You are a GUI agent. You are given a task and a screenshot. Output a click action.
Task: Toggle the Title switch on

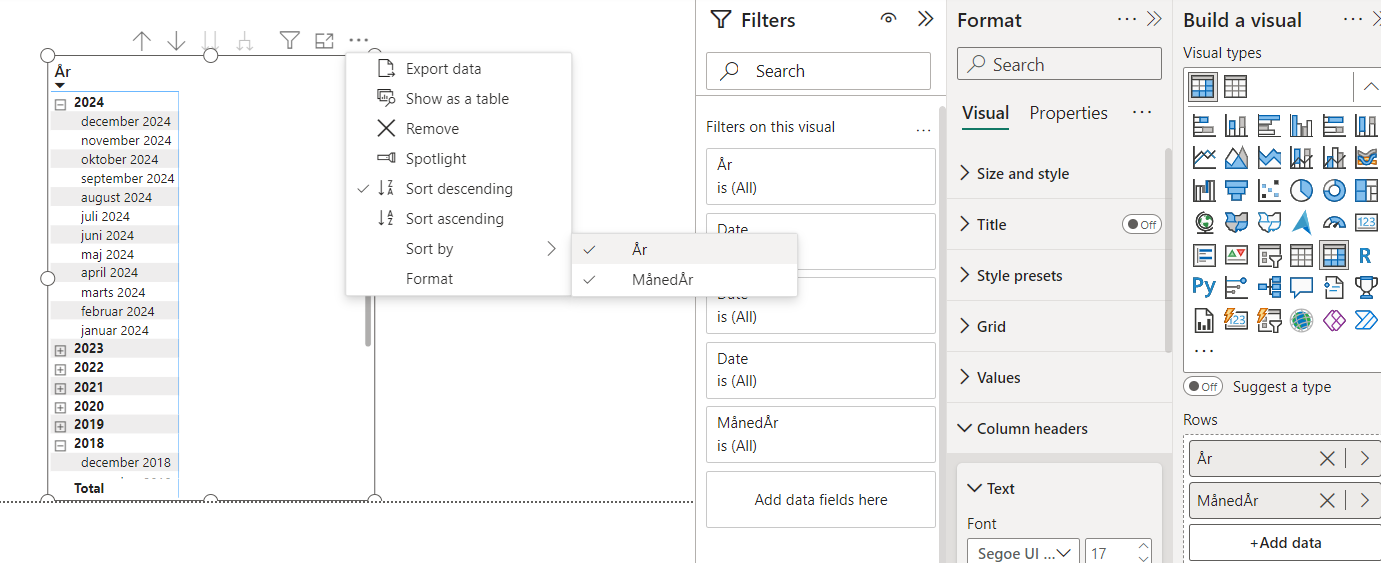[1141, 224]
